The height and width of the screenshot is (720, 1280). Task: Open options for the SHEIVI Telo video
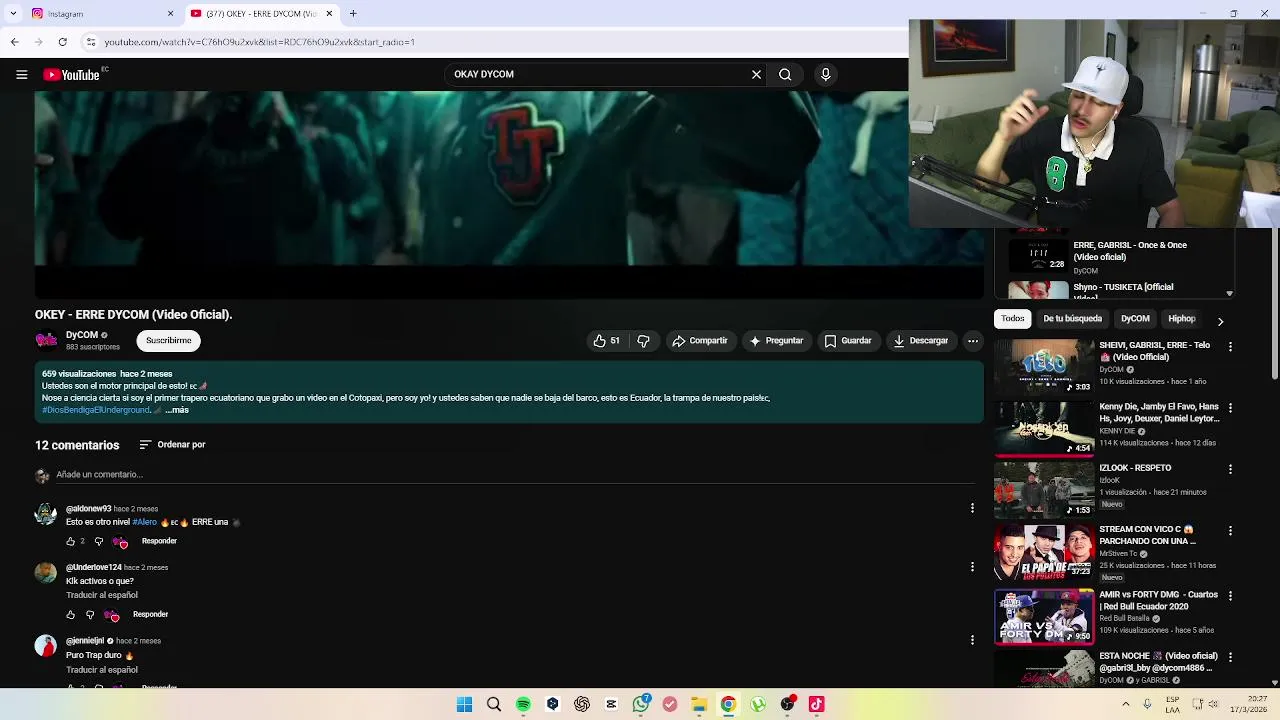pos(1230,347)
